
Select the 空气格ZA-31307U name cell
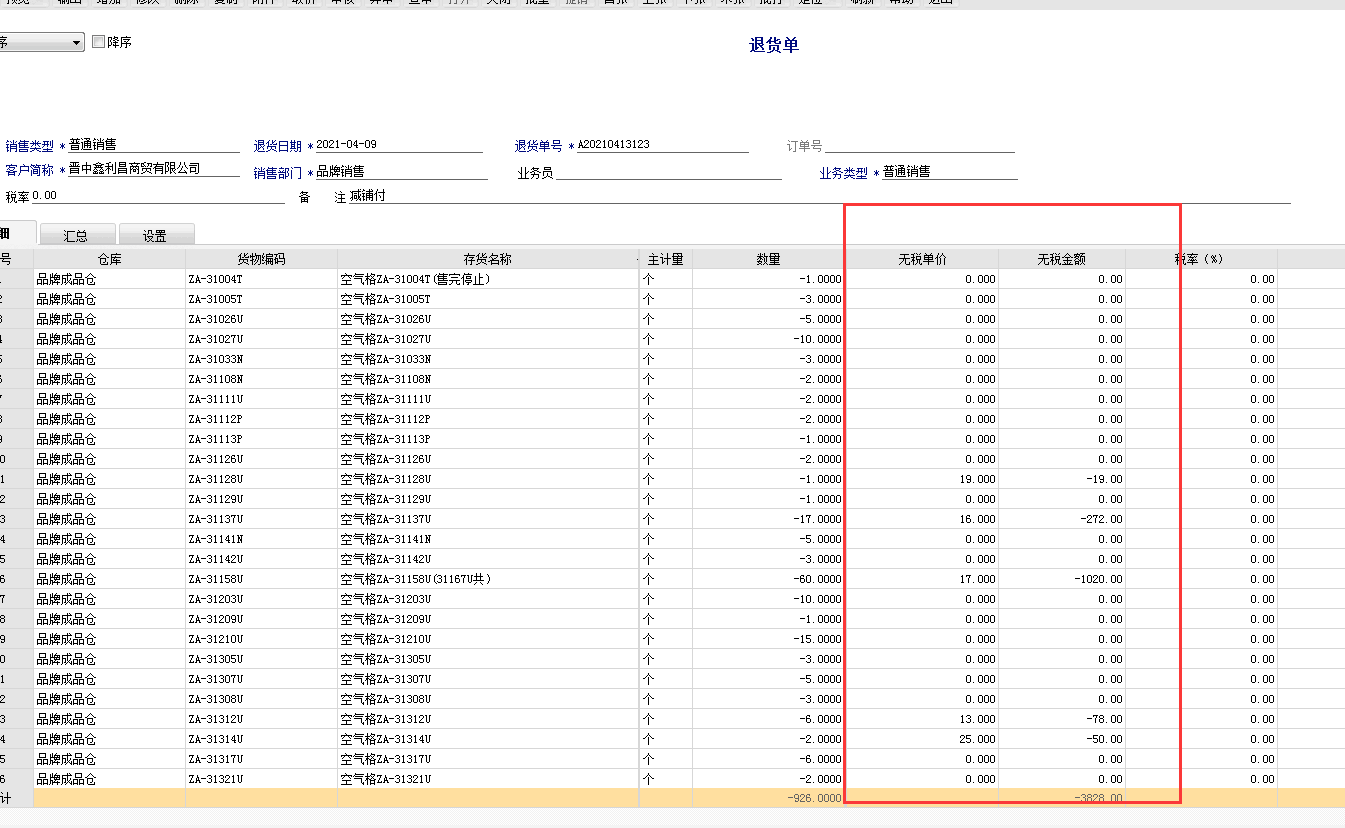(x=488, y=679)
